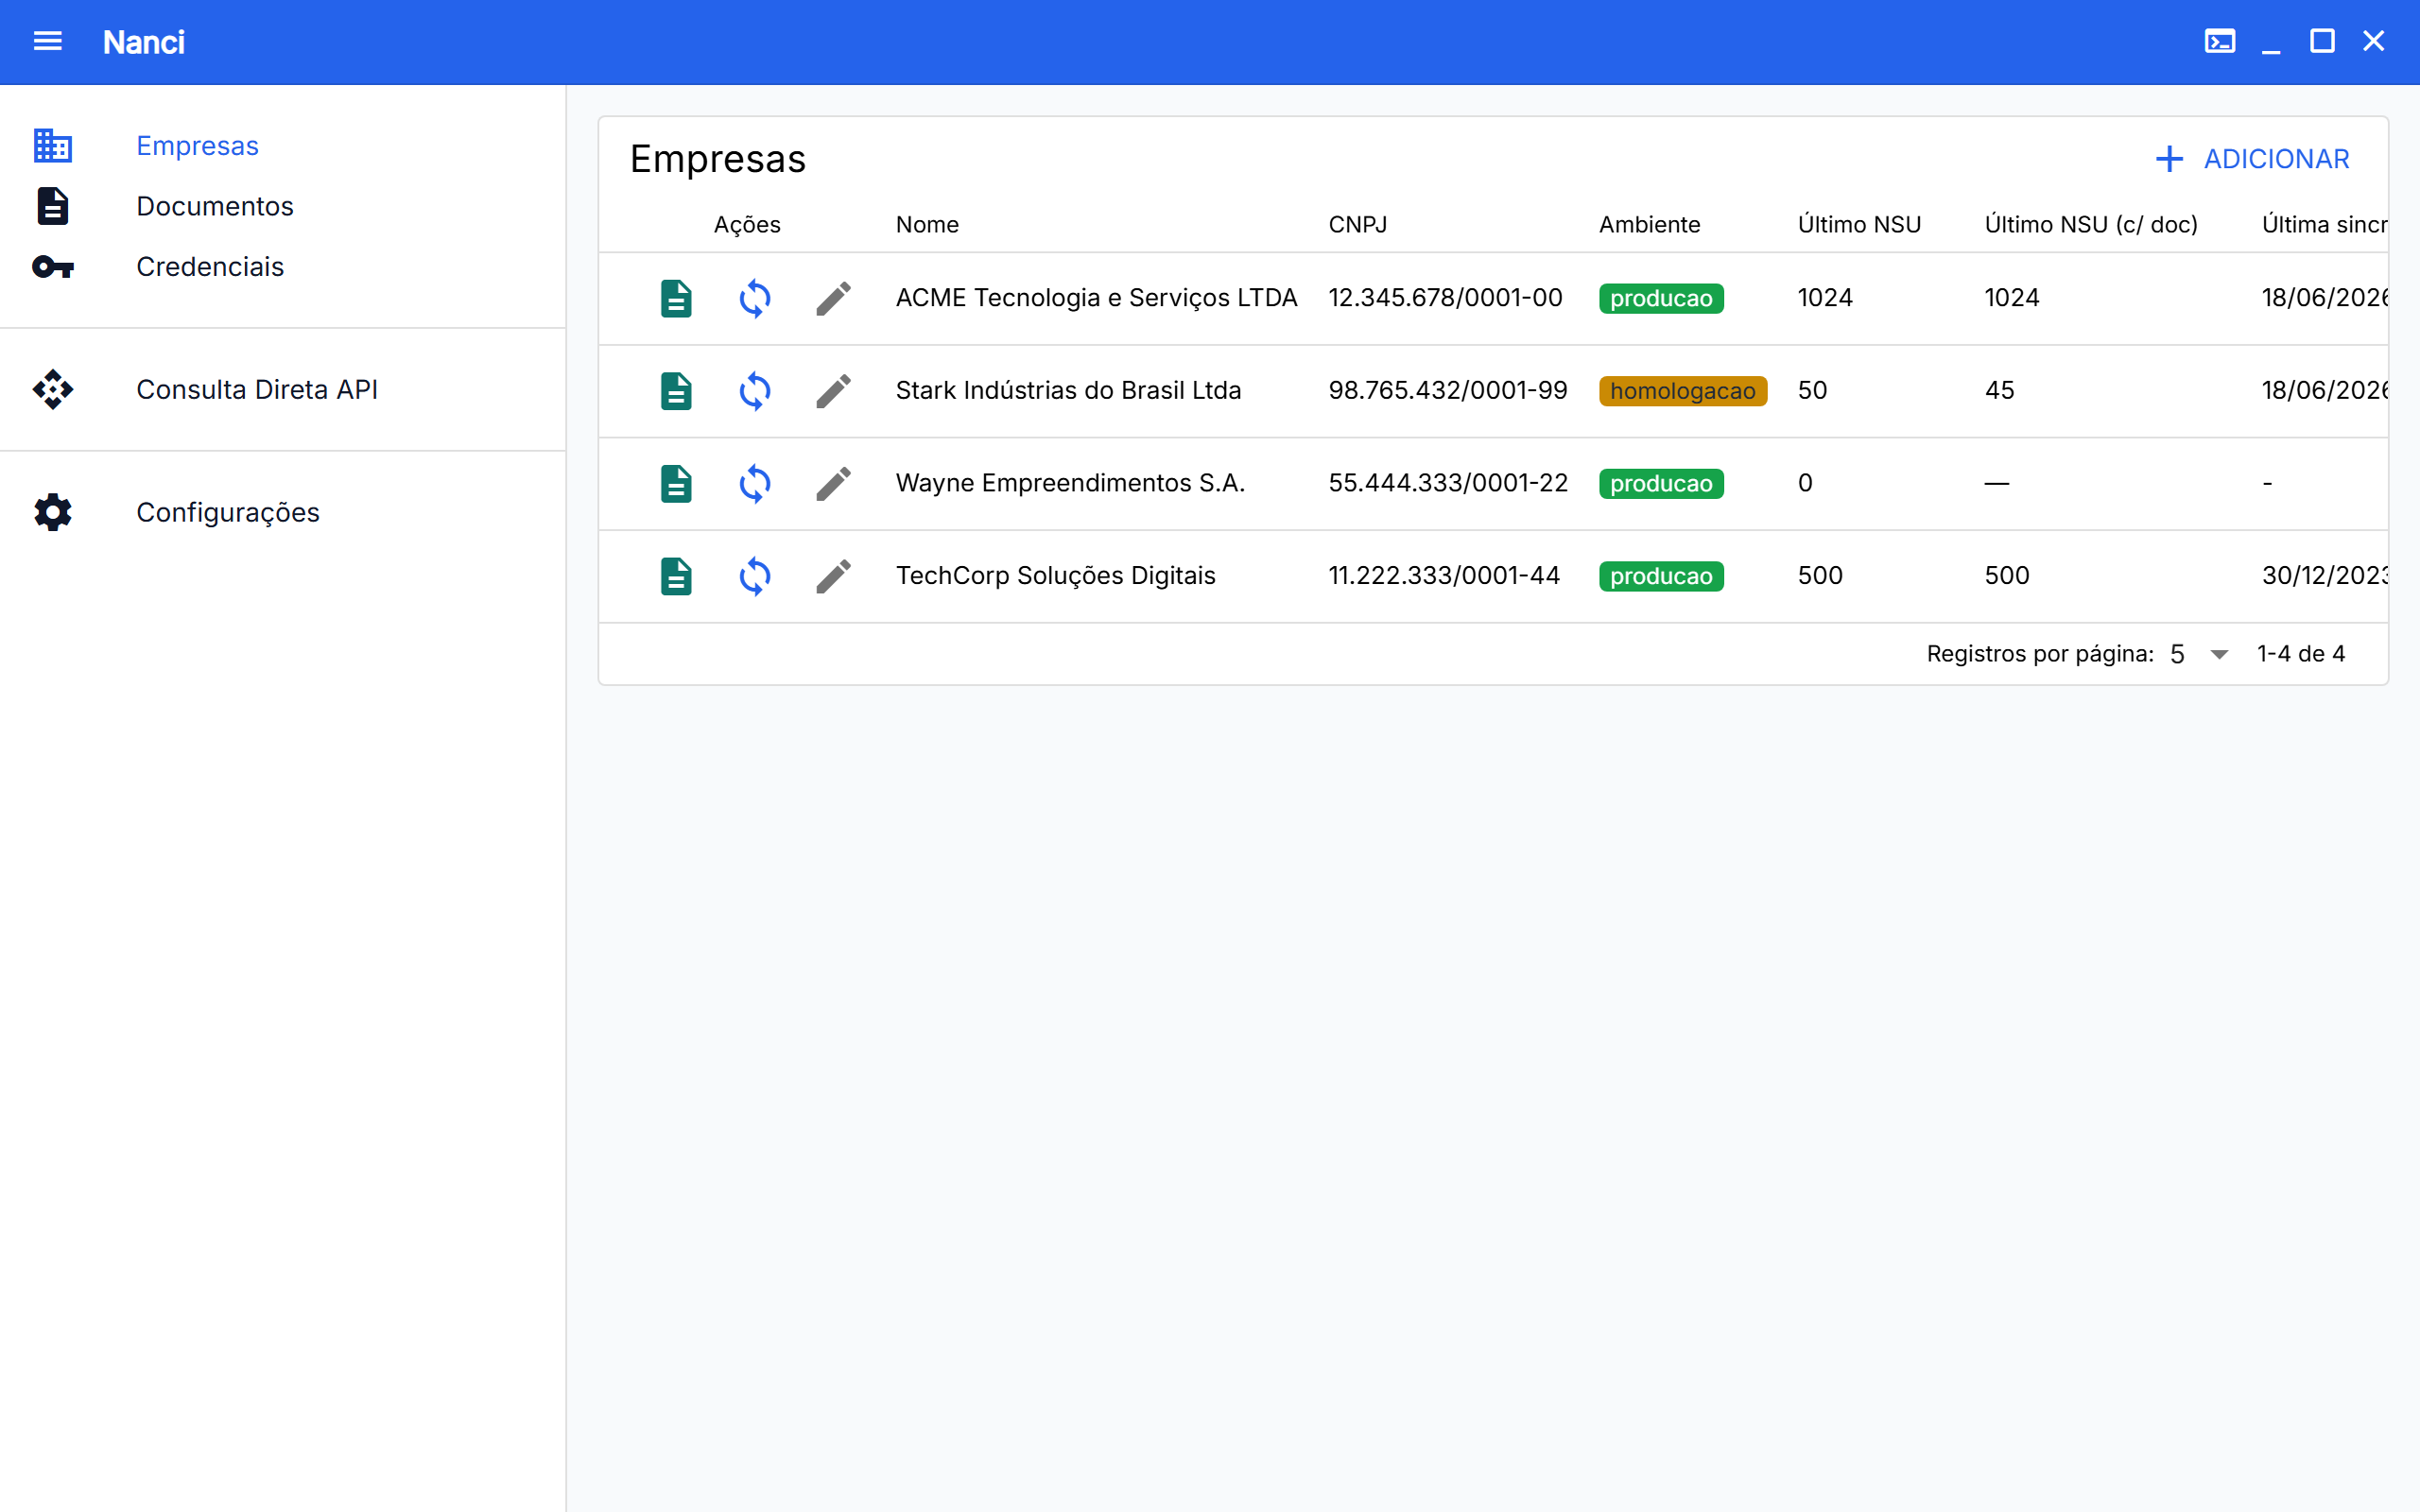2420x1512 pixels.
Task: Sync TechCorp Soluções Digitais
Action: [x=755, y=576]
